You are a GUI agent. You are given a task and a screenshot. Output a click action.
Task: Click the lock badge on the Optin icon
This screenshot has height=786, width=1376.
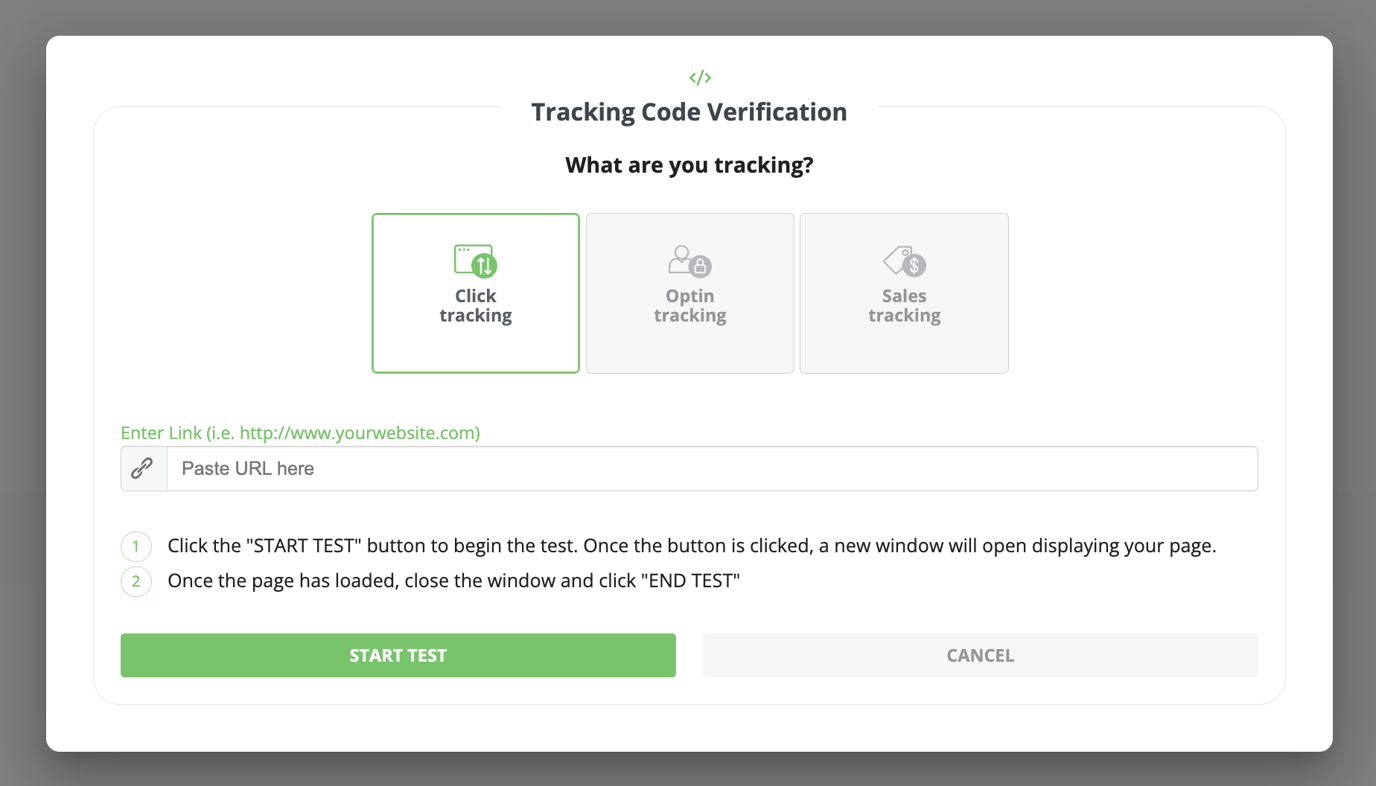(x=700, y=268)
